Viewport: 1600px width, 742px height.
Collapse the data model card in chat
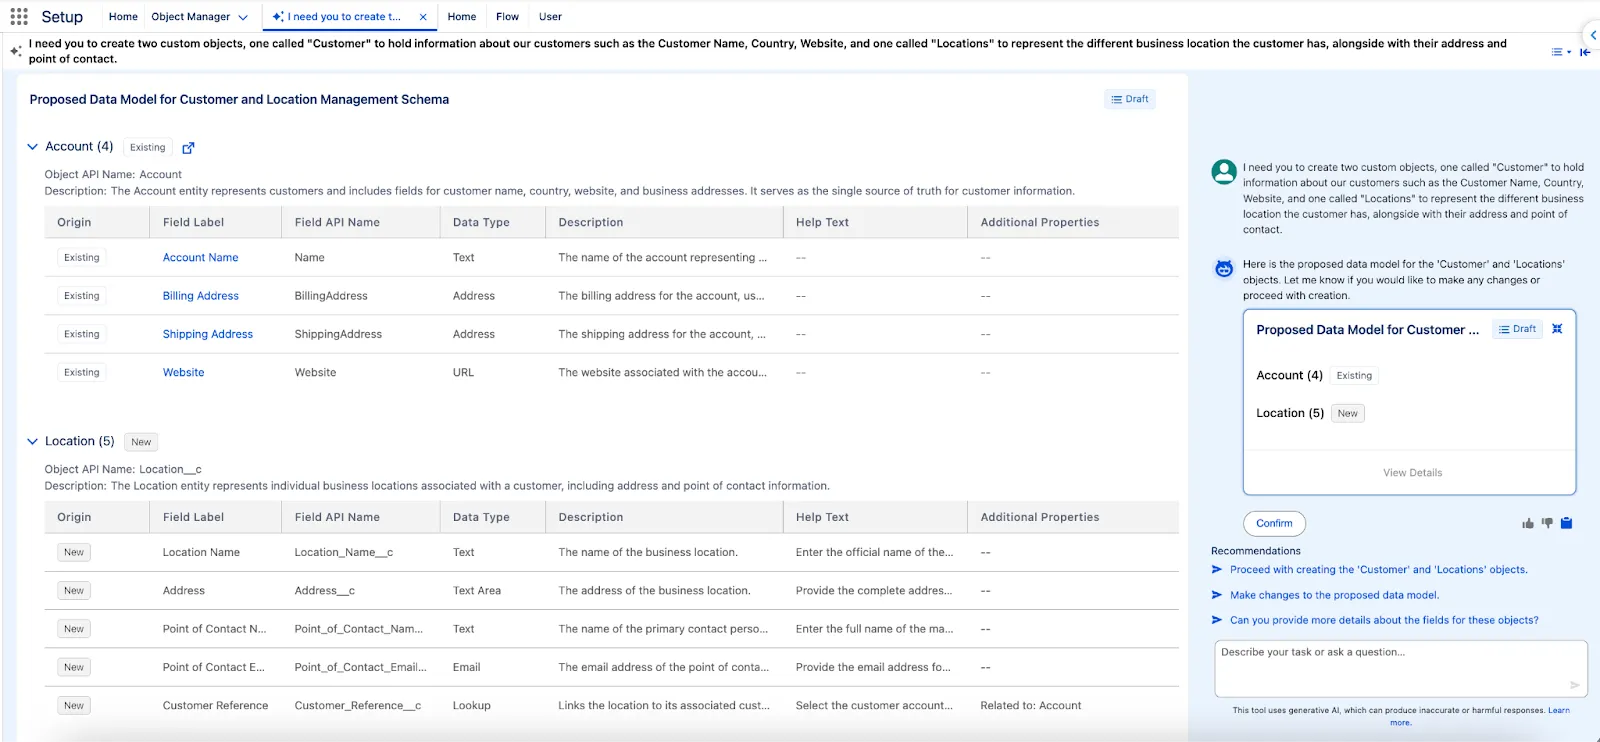click(1557, 329)
